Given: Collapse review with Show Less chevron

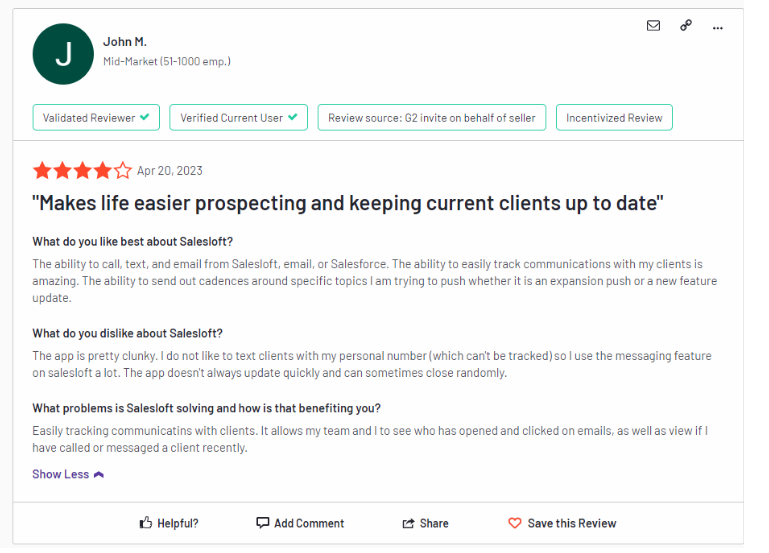Looking at the screenshot, I should point(99,475).
